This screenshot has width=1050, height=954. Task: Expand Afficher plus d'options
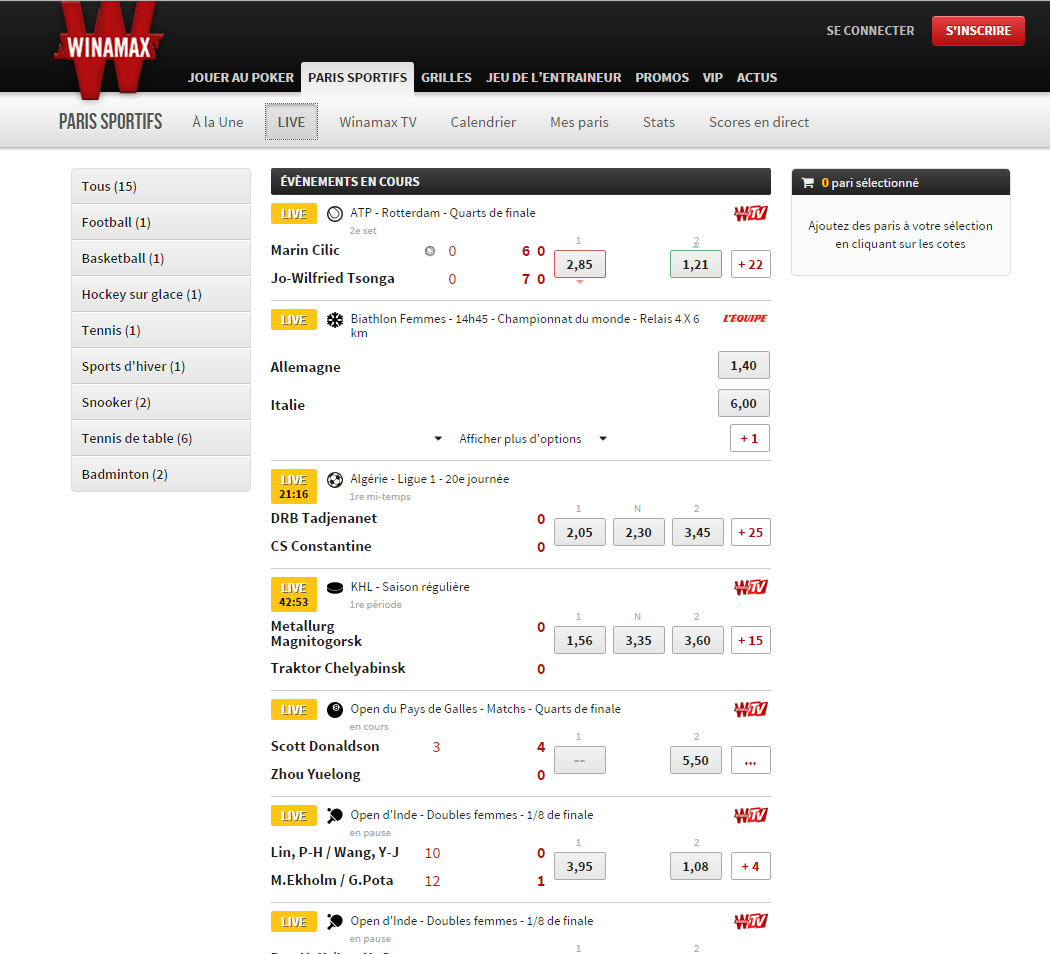[520, 439]
